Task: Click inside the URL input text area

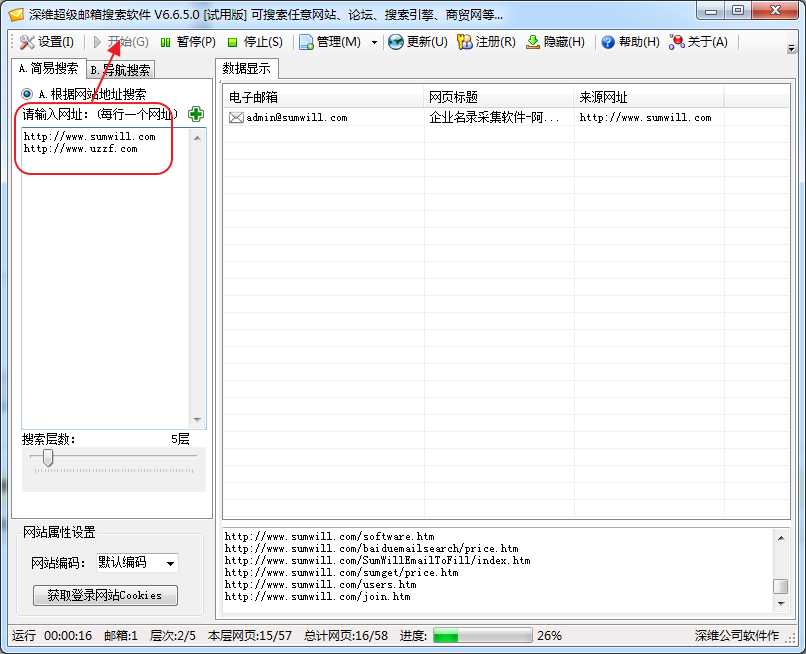Action: tap(105, 278)
